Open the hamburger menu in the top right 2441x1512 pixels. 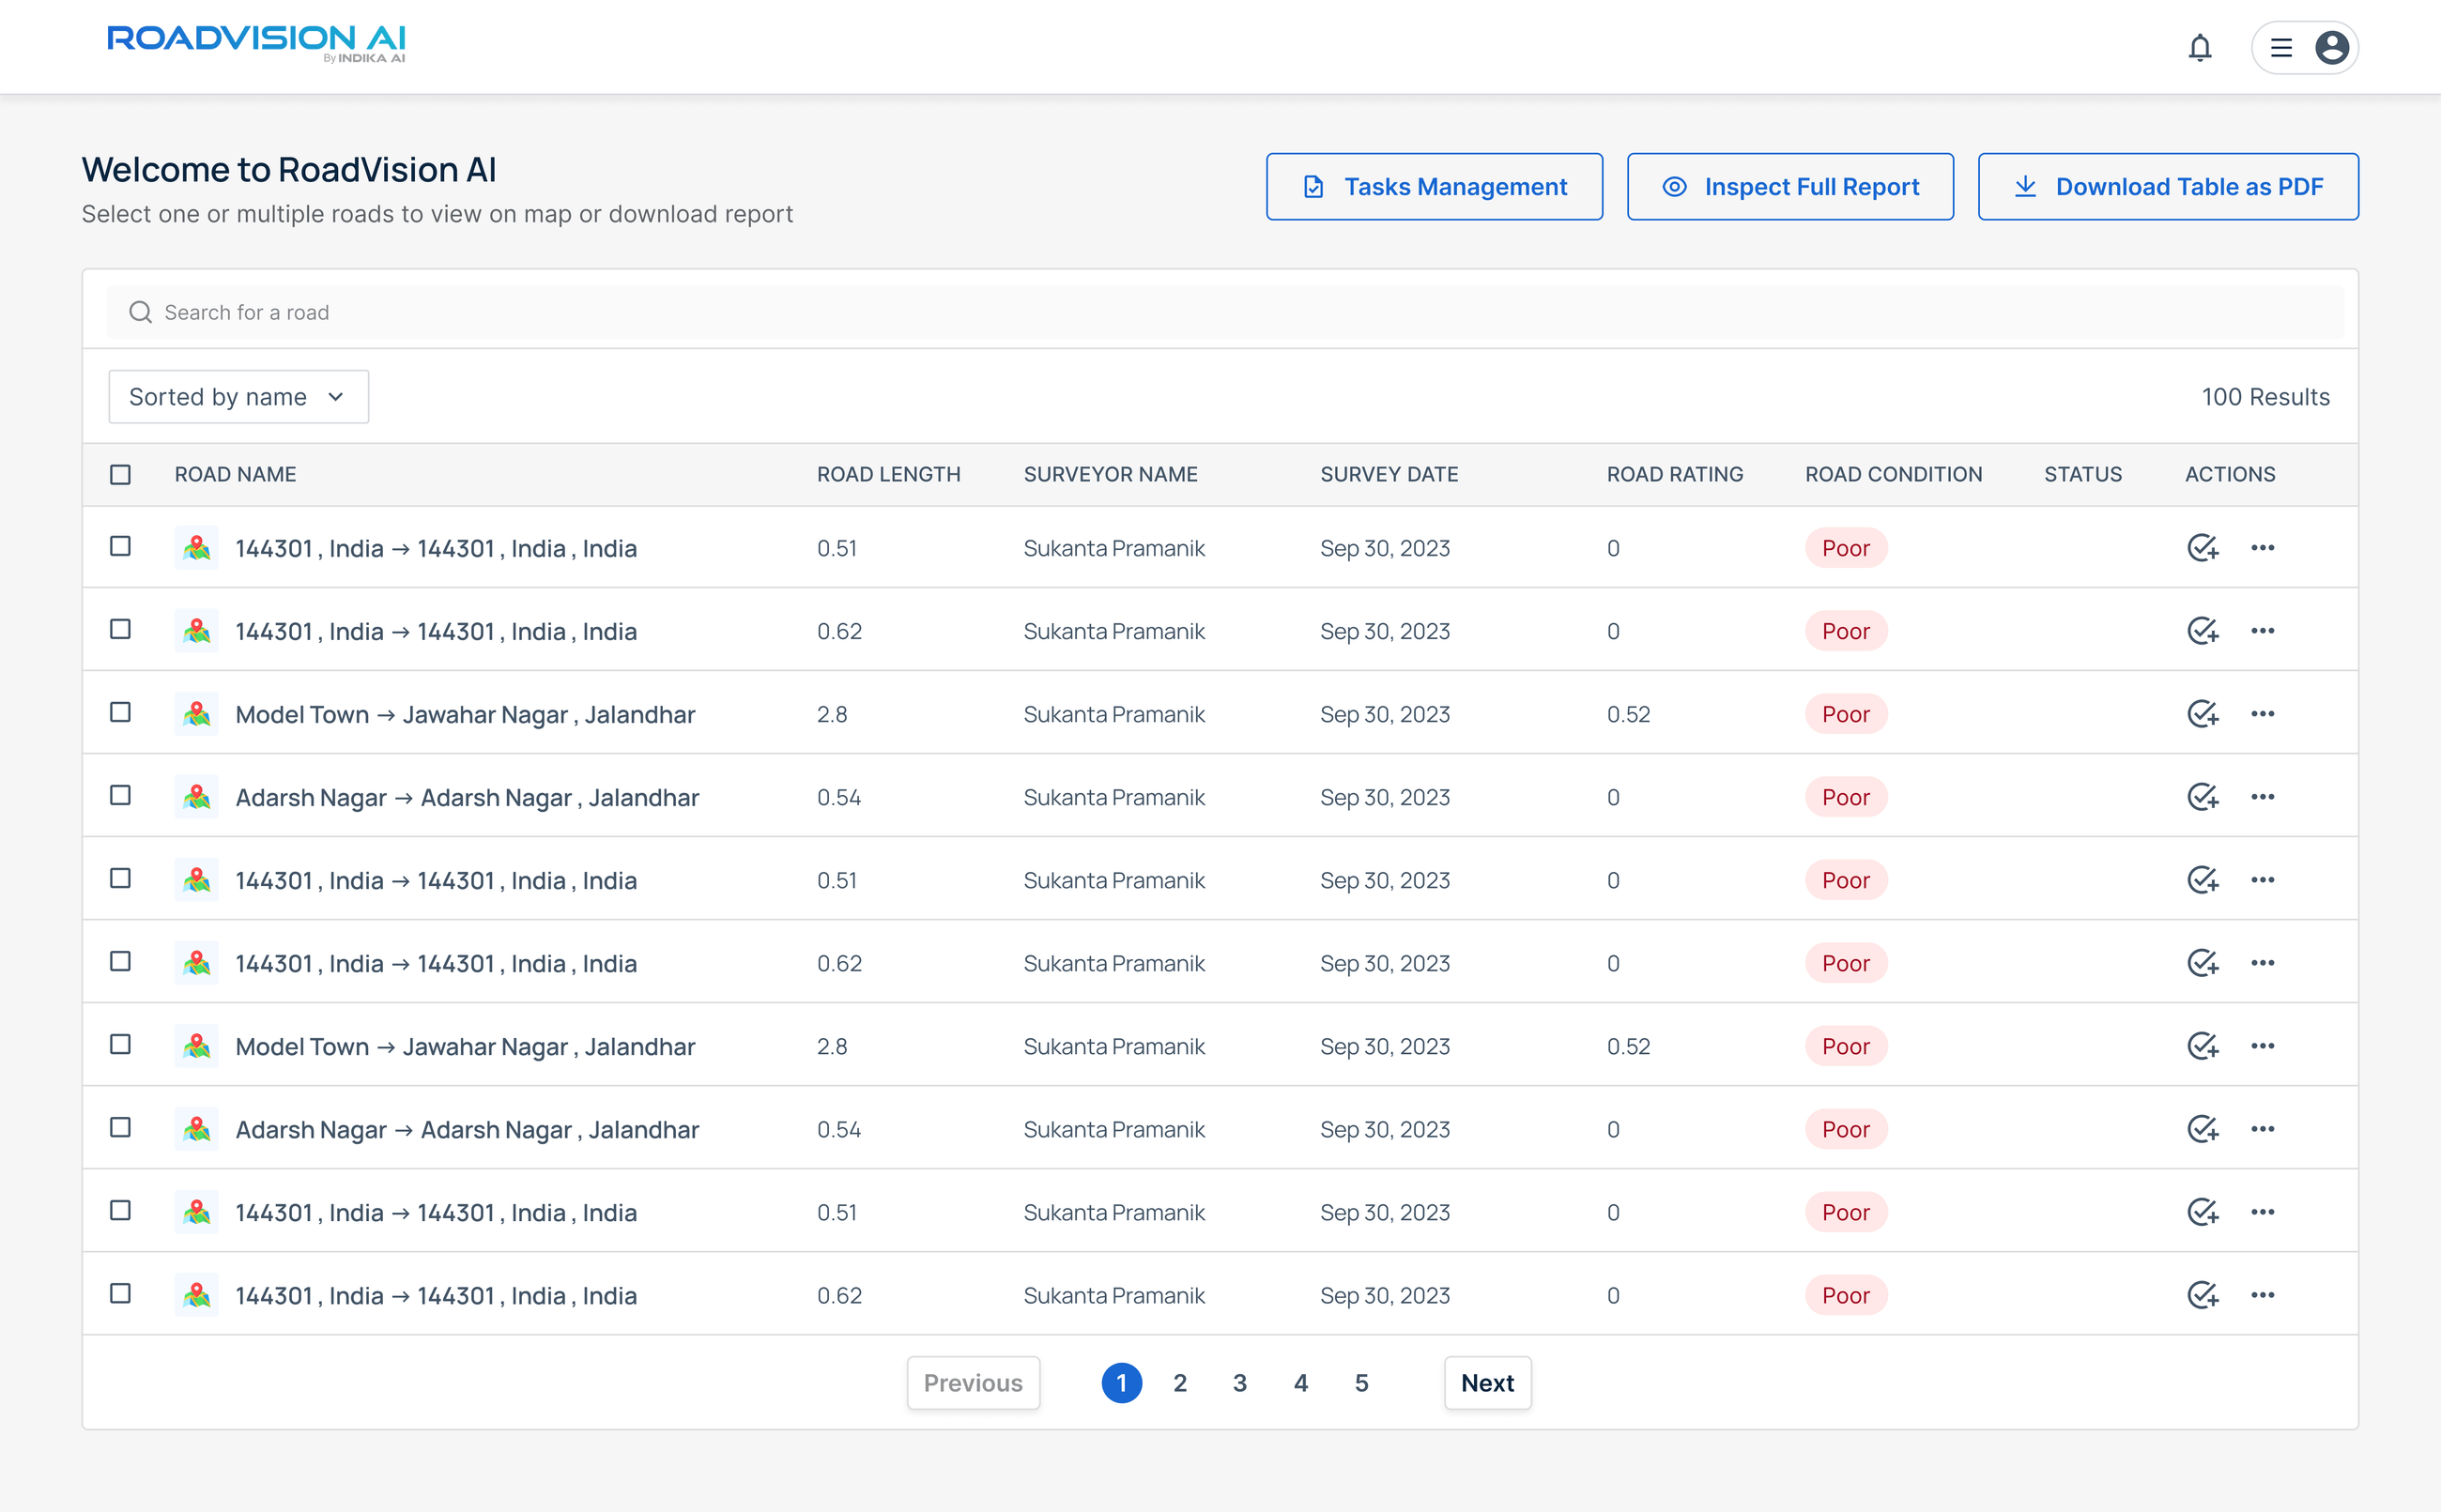point(2281,47)
